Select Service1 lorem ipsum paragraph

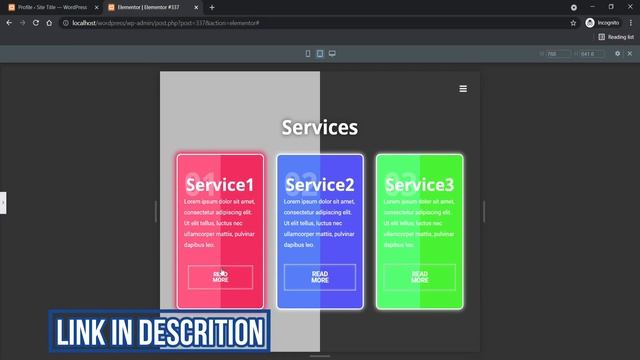(220, 223)
